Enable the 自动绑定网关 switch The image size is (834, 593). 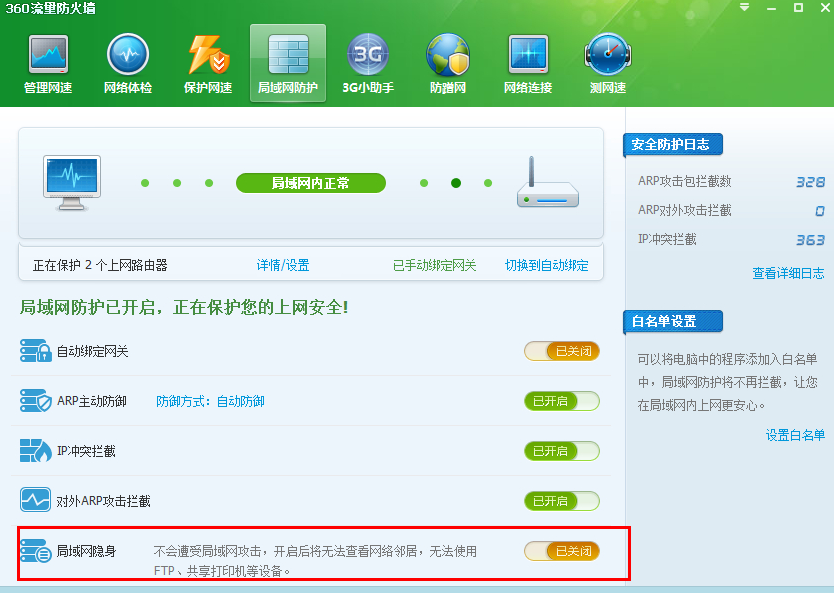click(562, 351)
